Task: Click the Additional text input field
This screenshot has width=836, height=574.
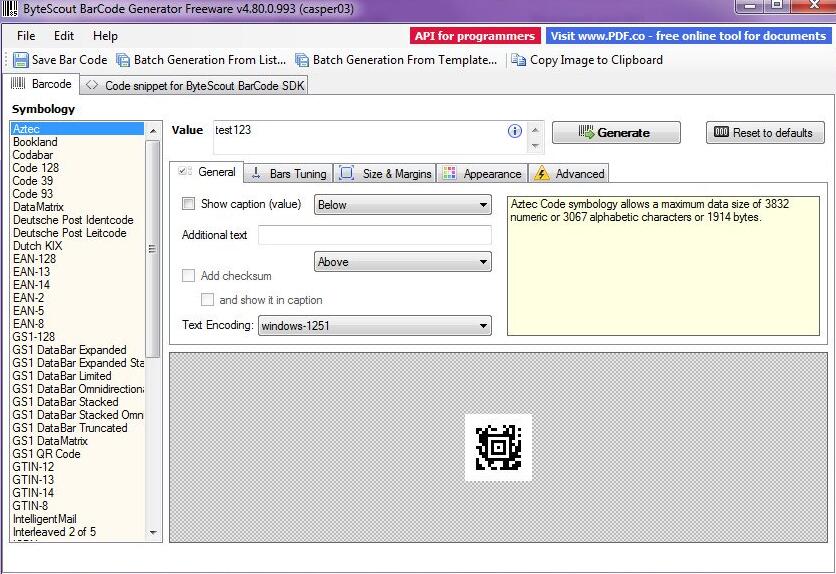Action: point(375,235)
